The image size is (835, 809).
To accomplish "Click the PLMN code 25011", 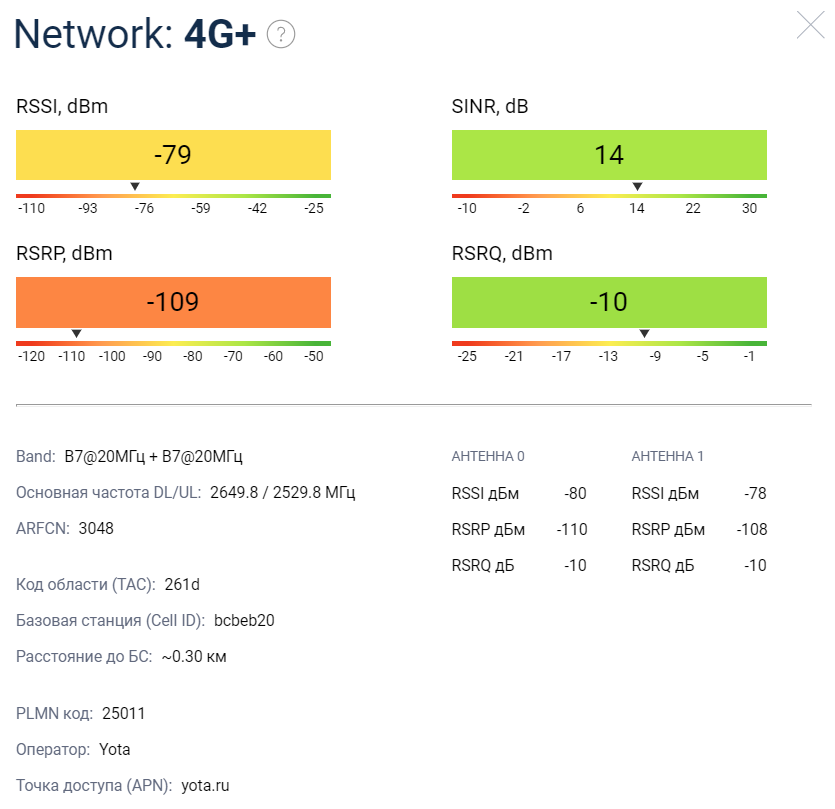I will [x=124, y=714].
